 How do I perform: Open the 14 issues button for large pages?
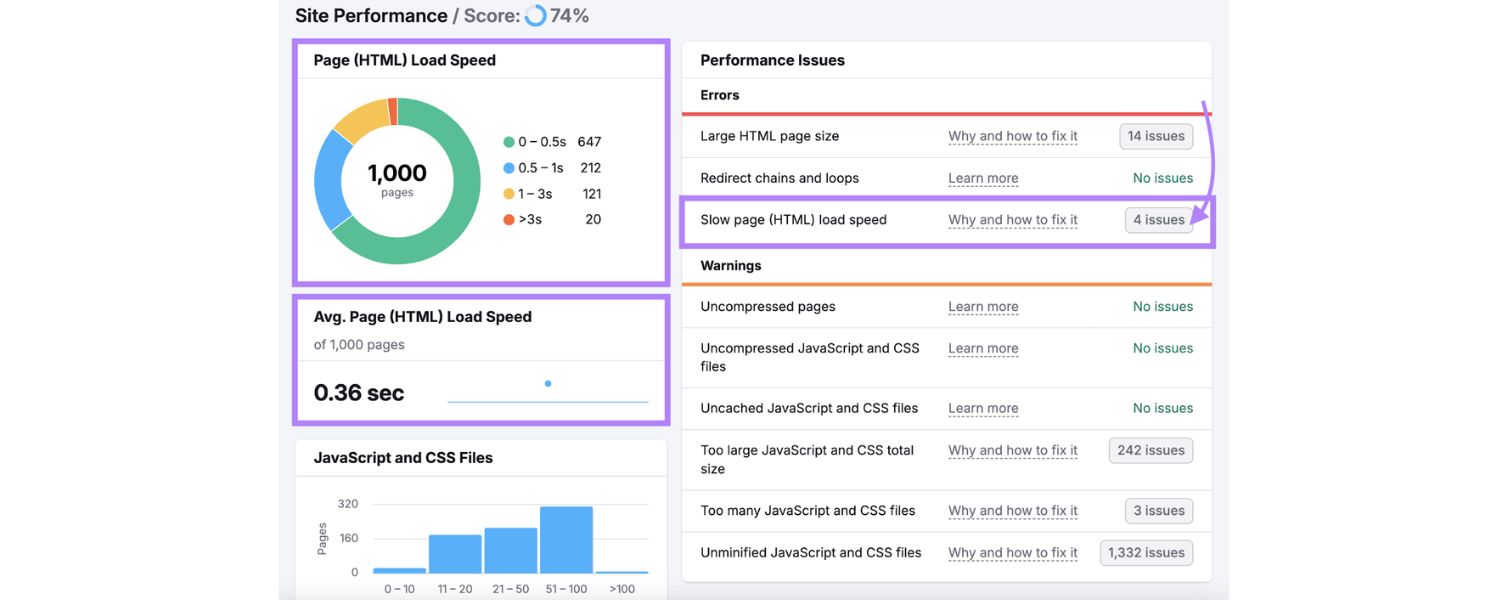(x=1156, y=135)
